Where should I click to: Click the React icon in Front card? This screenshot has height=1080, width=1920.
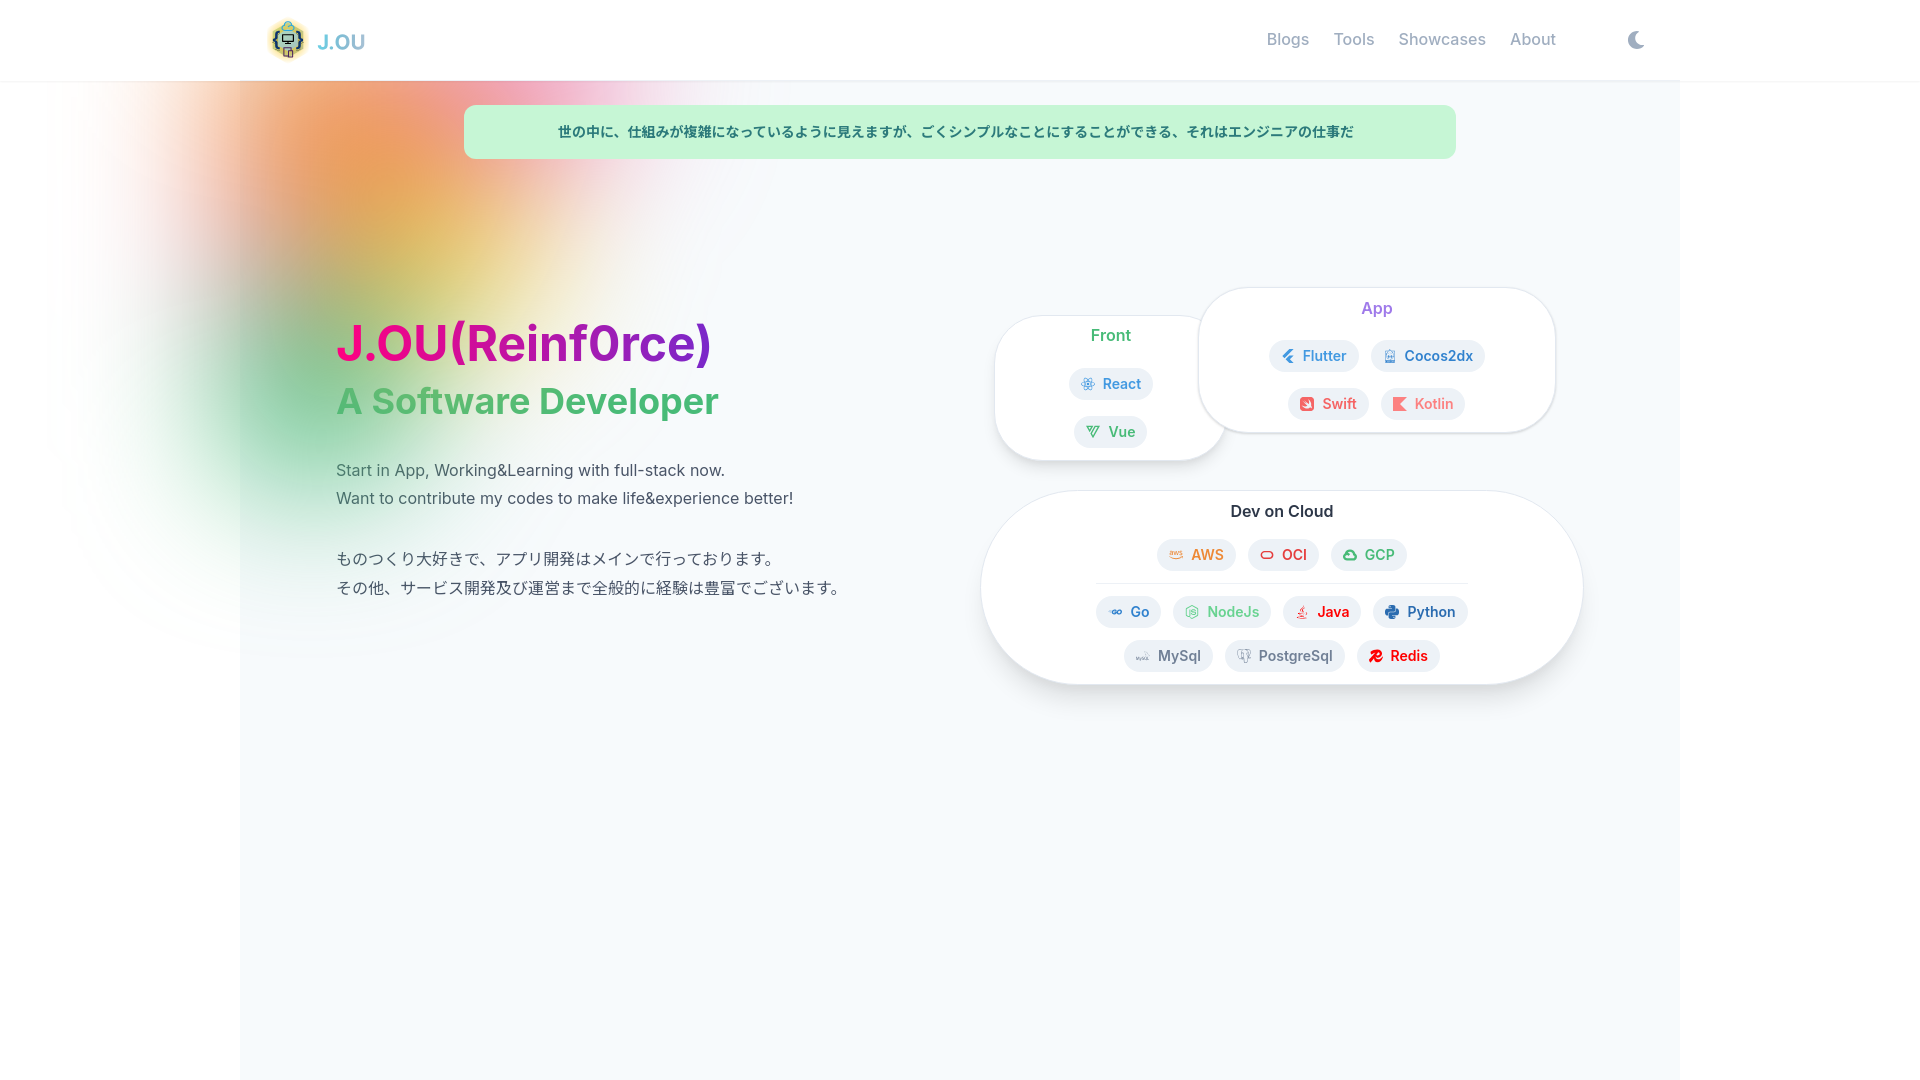tap(1088, 384)
